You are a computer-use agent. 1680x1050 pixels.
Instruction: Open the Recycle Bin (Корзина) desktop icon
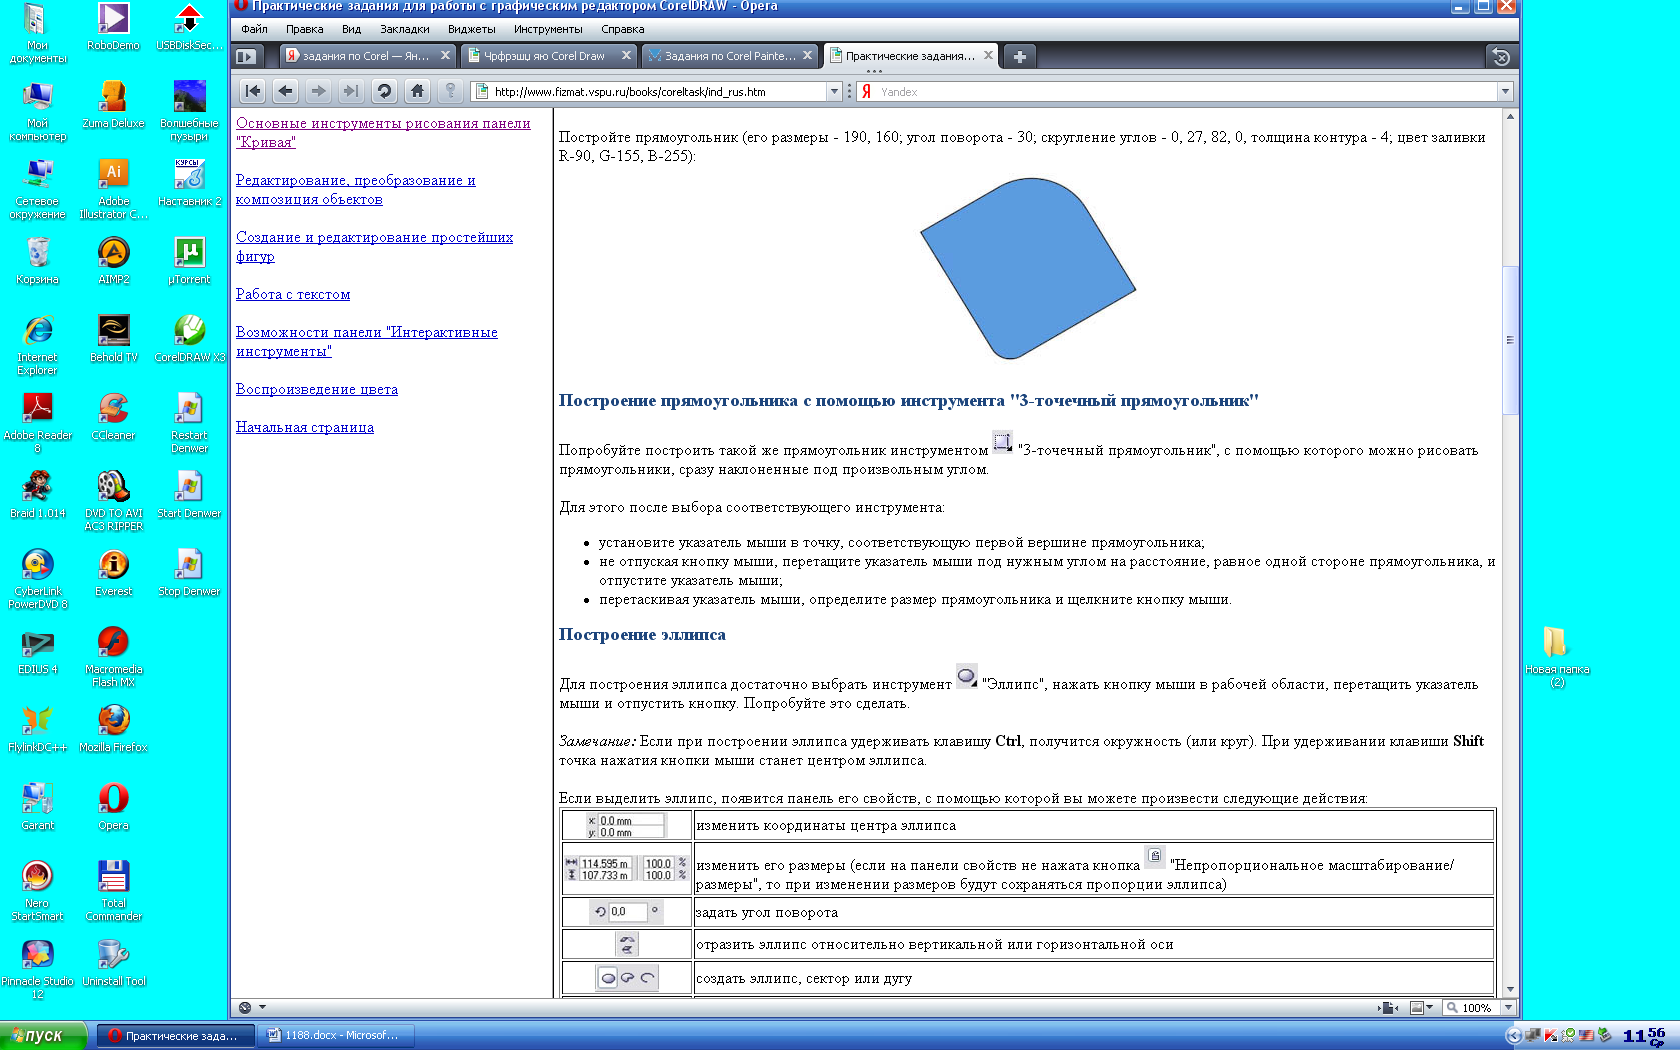click(x=37, y=260)
